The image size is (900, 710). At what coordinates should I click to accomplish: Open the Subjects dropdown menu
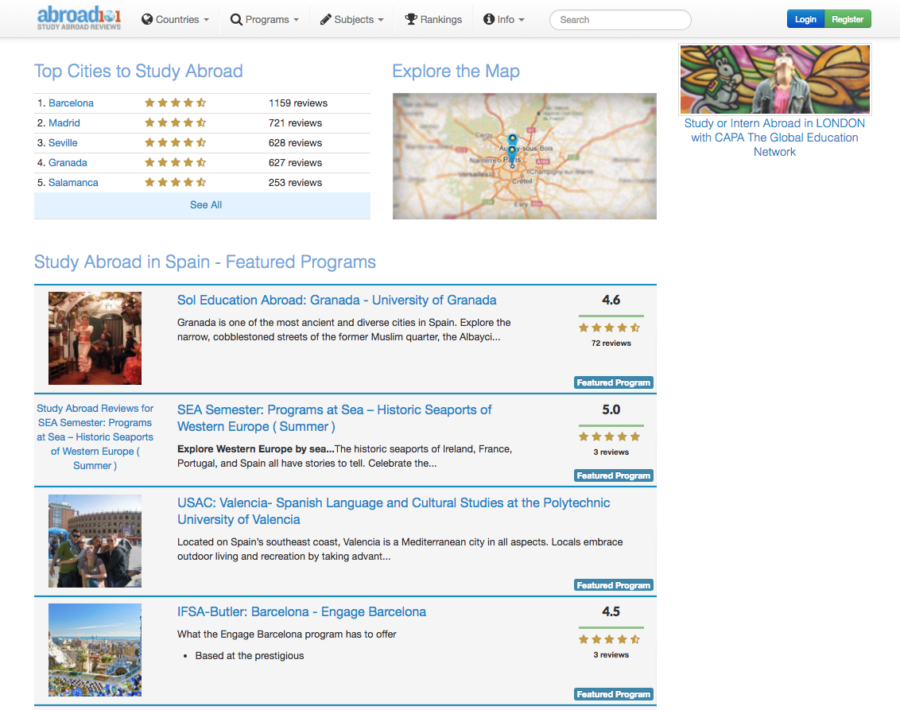point(352,19)
